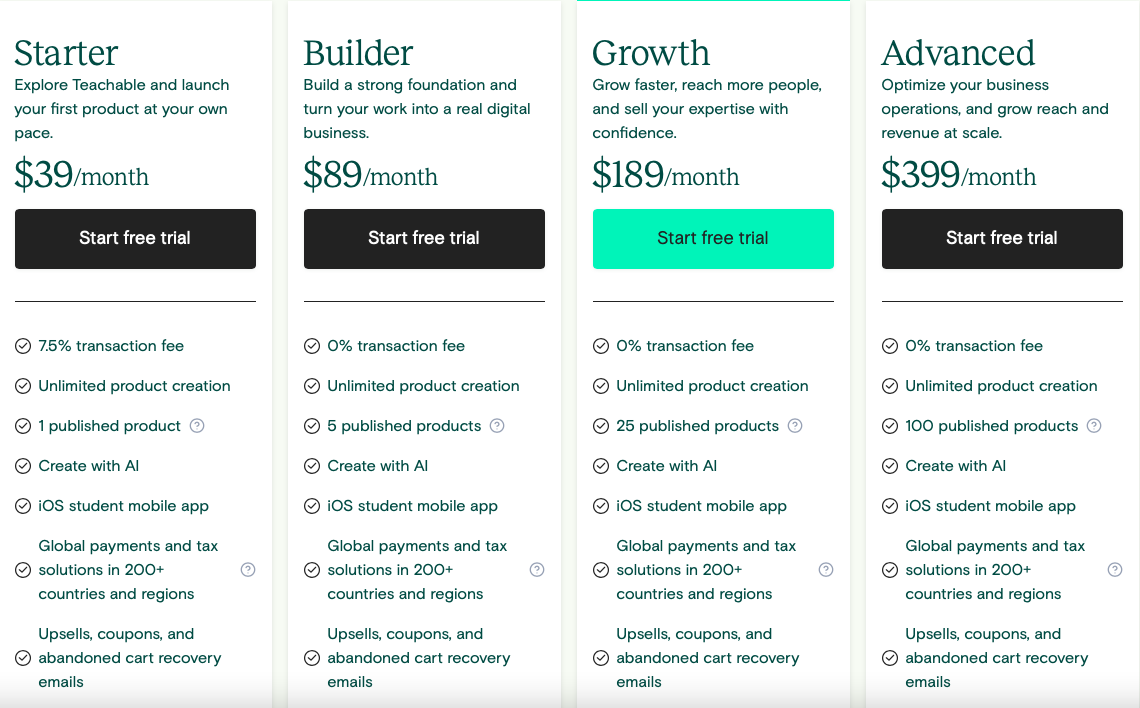Image resolution: width=1140 pixels, height=708 pixels.
Task: Click checkmark beside Builder's Create with AI
Action: tap(312, 466)
